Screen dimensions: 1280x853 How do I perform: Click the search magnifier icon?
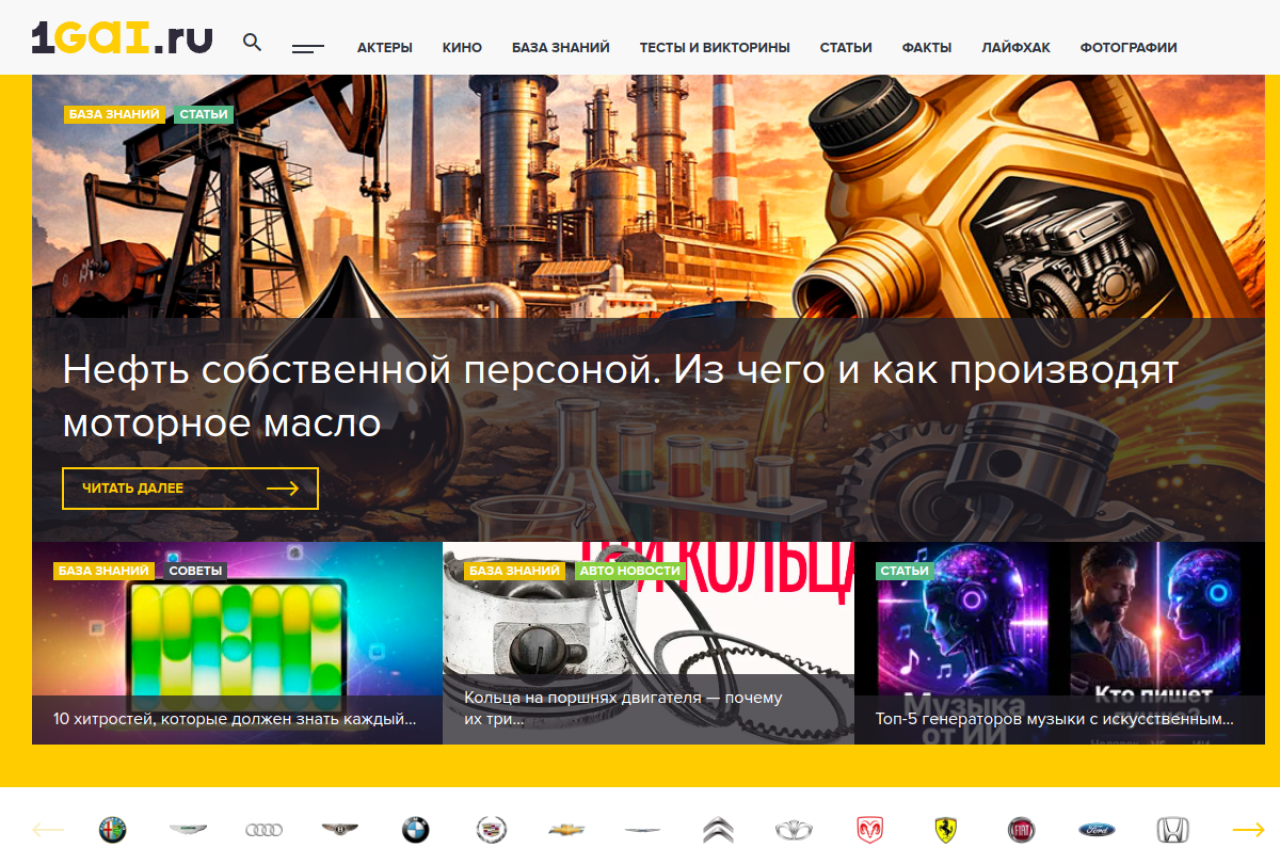[252, 42]
